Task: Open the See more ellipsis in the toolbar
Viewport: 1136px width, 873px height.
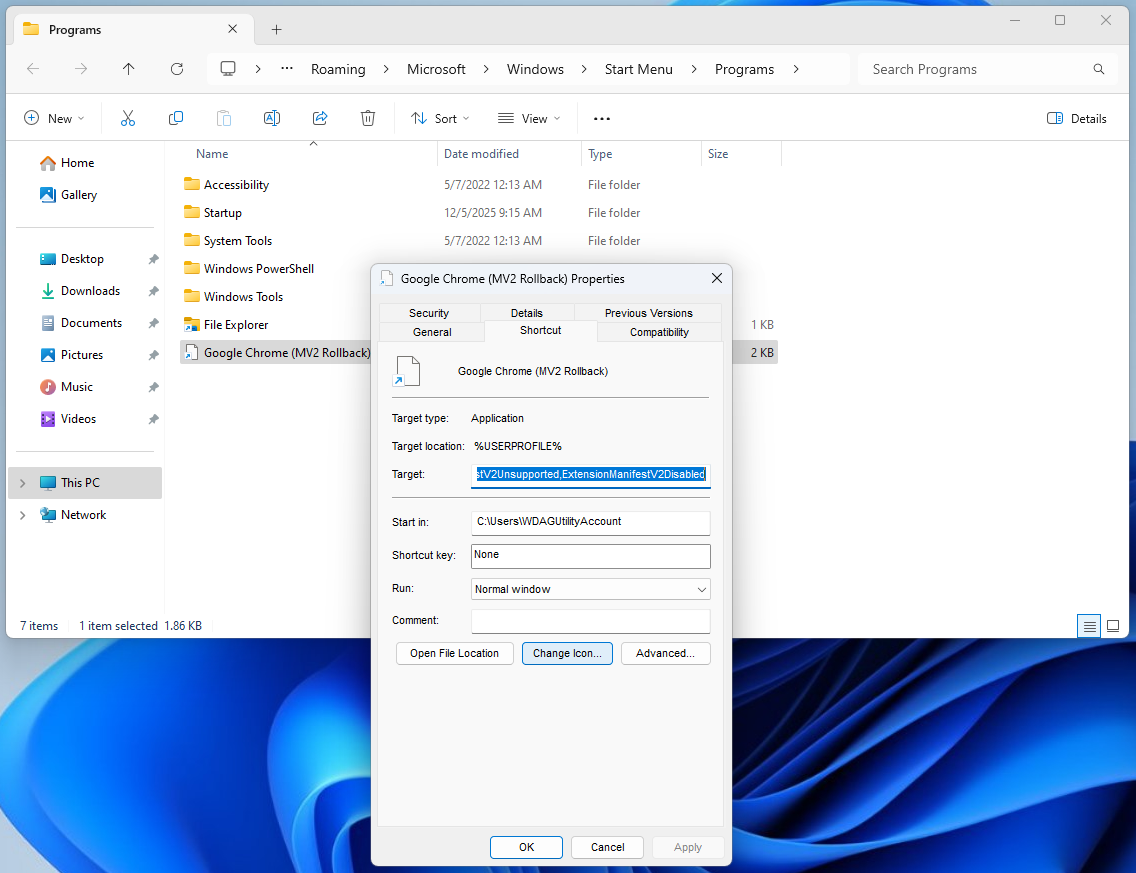Action: pos(601,118)
